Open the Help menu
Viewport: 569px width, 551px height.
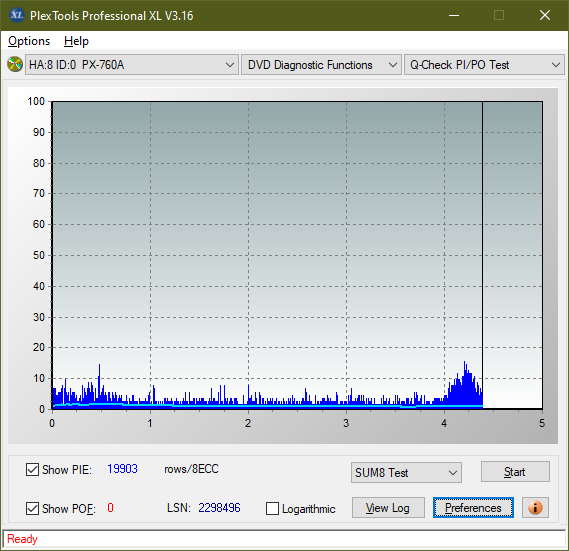[76, 41]
